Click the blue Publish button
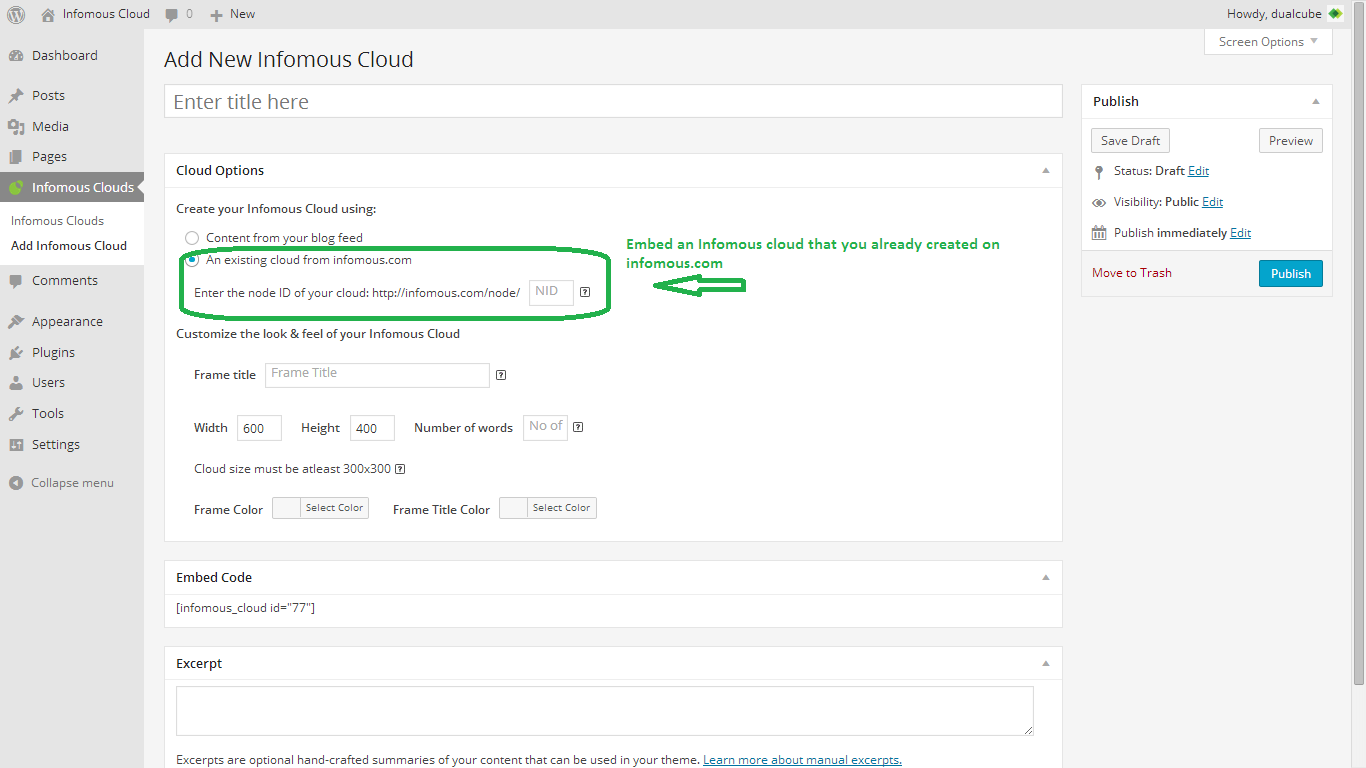 pyautogui.click(x=1290, y=274)
